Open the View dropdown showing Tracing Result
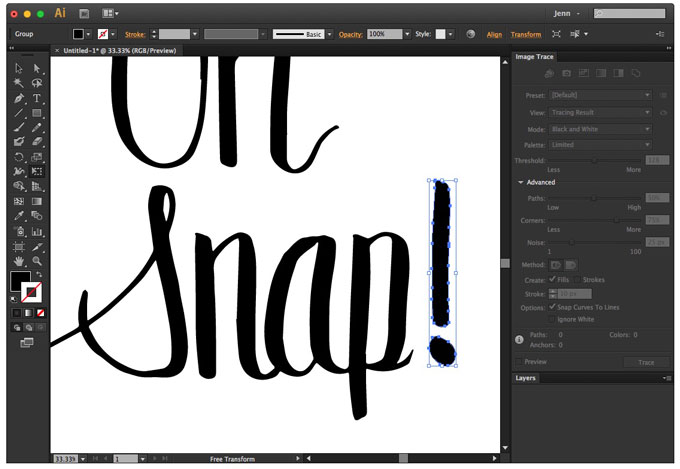The height and width of the screenshot is (469, 680). click(x=600, y=112)
